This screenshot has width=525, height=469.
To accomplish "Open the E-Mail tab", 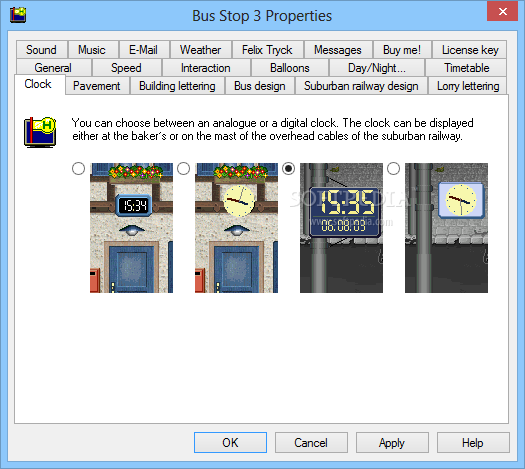I will 144,50.
